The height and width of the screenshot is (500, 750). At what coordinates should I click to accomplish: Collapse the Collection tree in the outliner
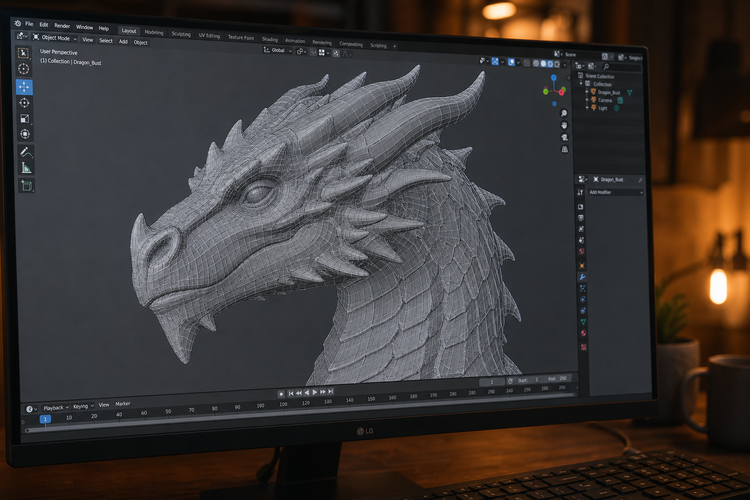[x=581, y=83]
